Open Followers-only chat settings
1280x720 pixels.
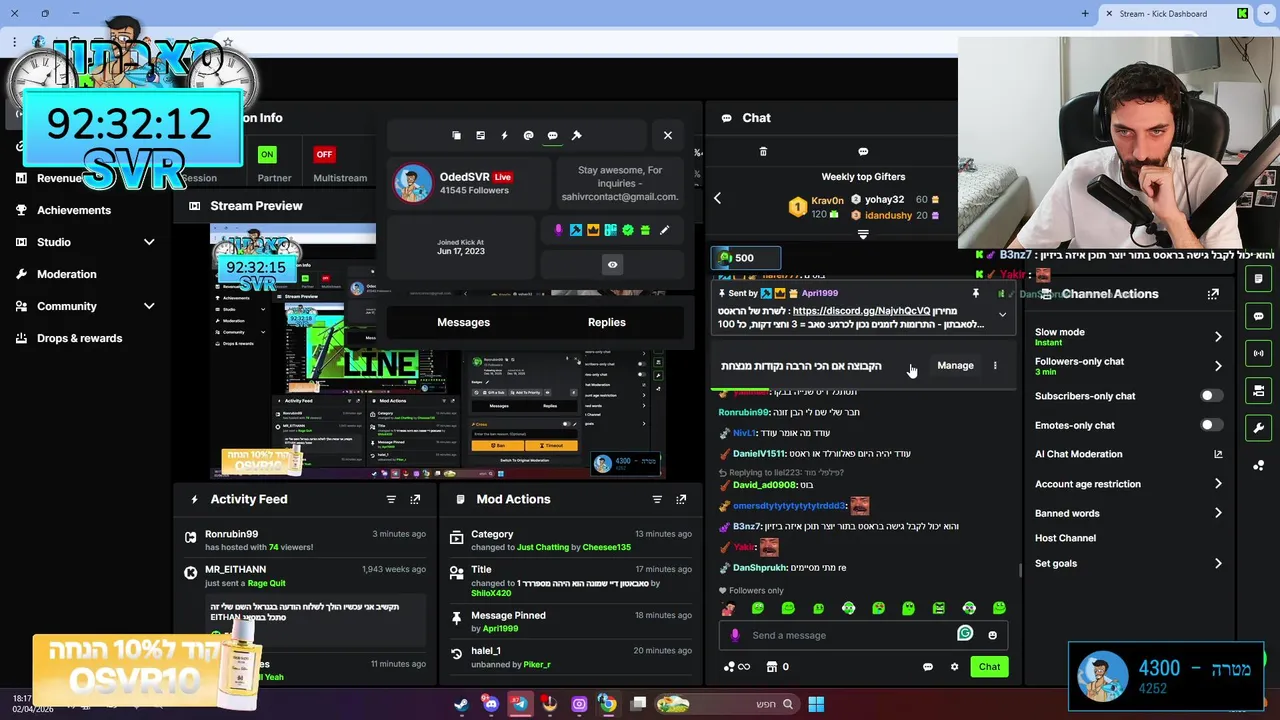click(x=1128, y=366)
